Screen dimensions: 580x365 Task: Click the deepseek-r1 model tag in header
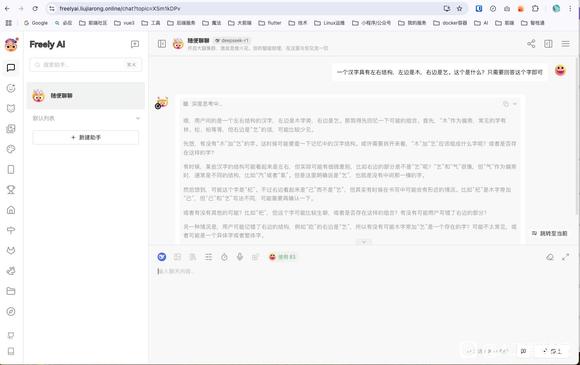click(232, 40)
